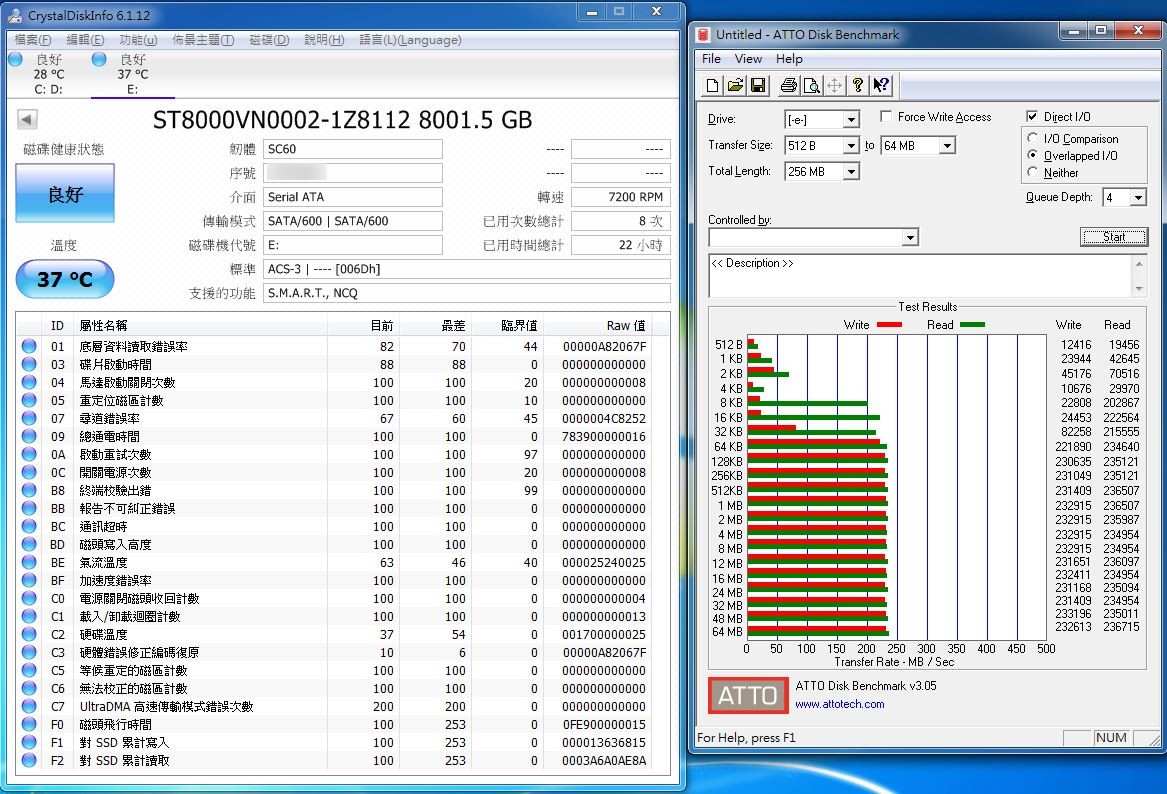Viewport: 1167px width, 794px height.
Task: Click the move crosshair icon in ATTO toolbar
Action: [x=834, y=86]
